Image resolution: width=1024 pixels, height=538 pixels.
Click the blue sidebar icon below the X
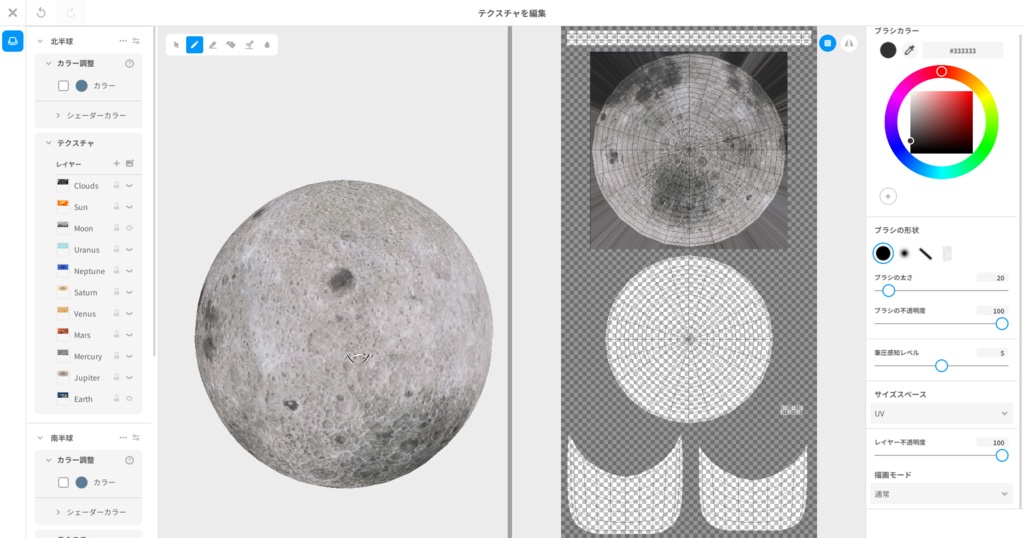[12, 41]
